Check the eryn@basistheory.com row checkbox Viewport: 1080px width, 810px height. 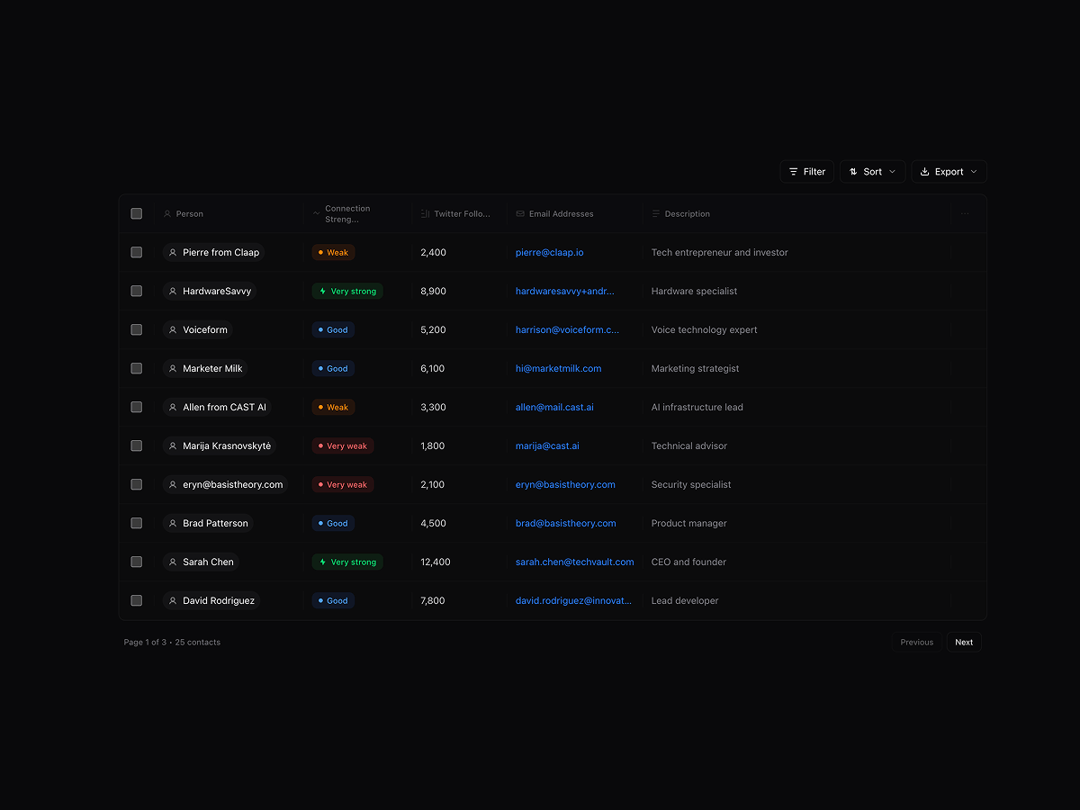(136, 484)
